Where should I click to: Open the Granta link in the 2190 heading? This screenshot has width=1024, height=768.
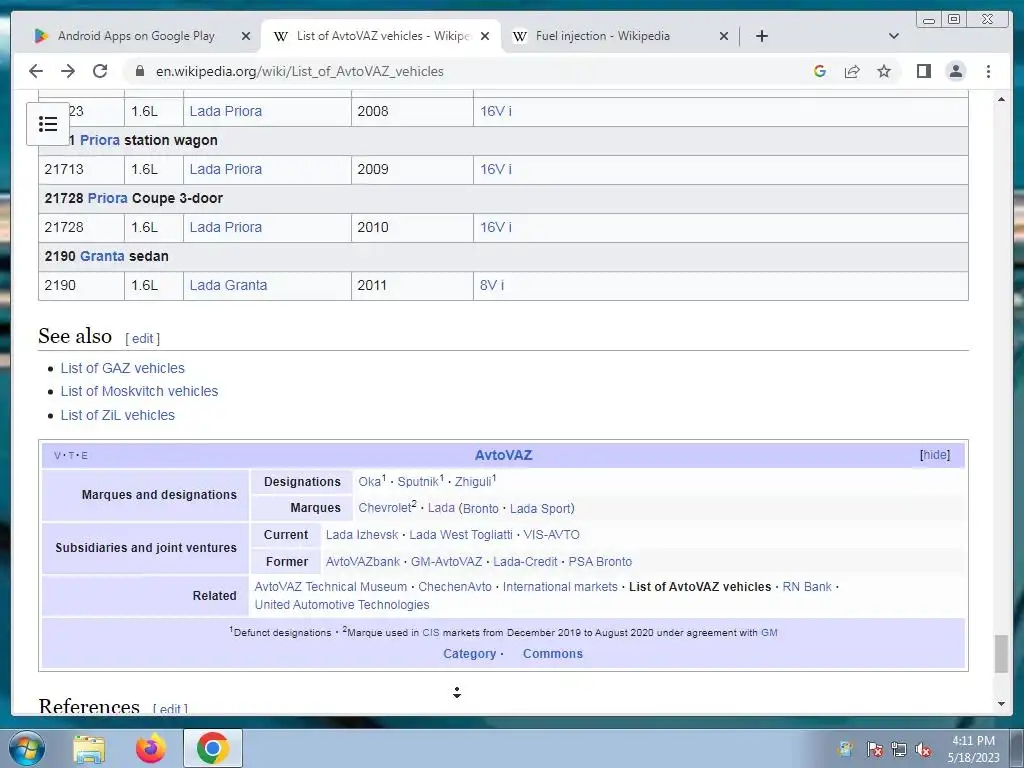(x=102, y=256)
